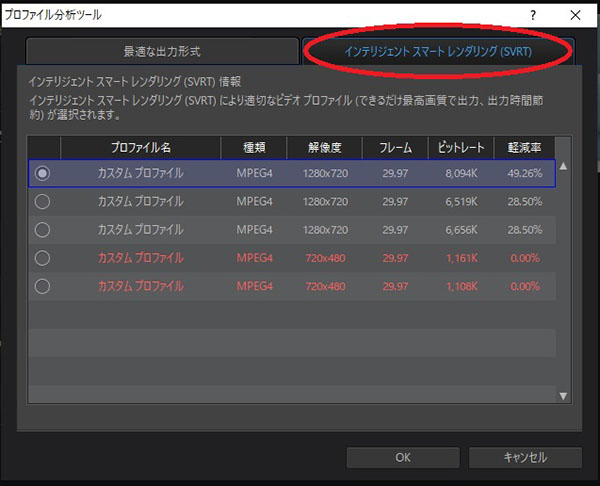
Task: Click the 49.26% reduction rate cell
Action: coord(525,173)
